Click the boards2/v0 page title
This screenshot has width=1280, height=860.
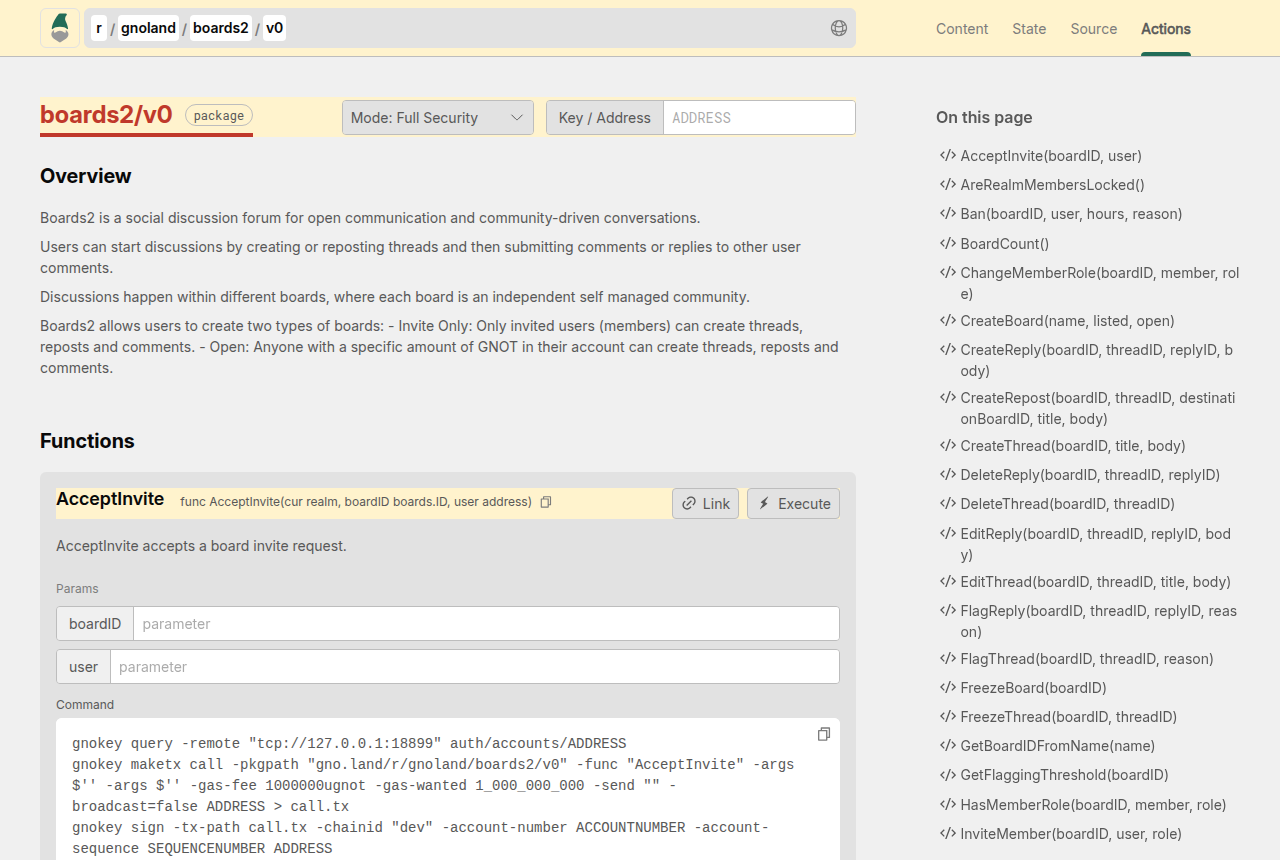(106, 115)
